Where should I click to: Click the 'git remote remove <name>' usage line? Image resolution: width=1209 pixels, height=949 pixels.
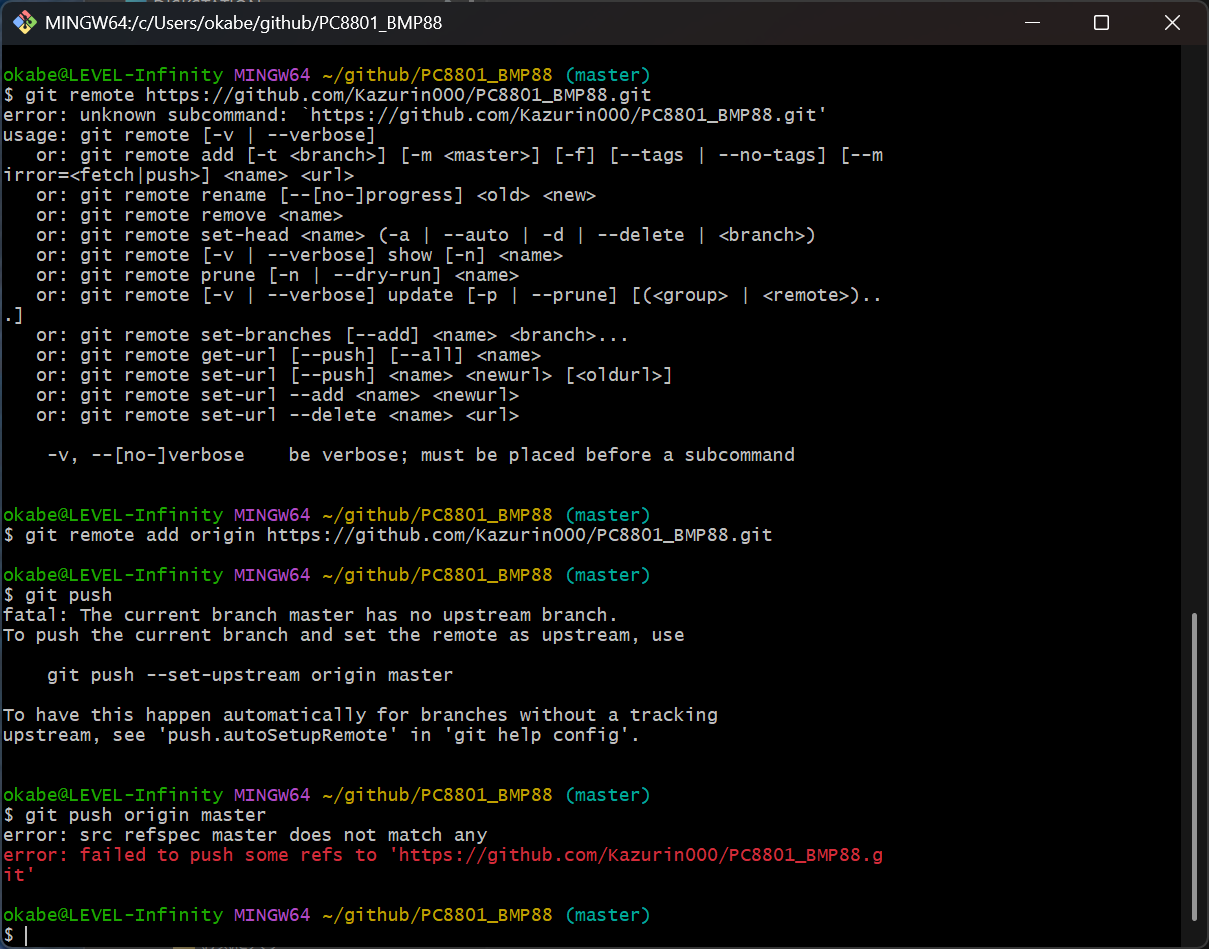click(x=190, y=215)
